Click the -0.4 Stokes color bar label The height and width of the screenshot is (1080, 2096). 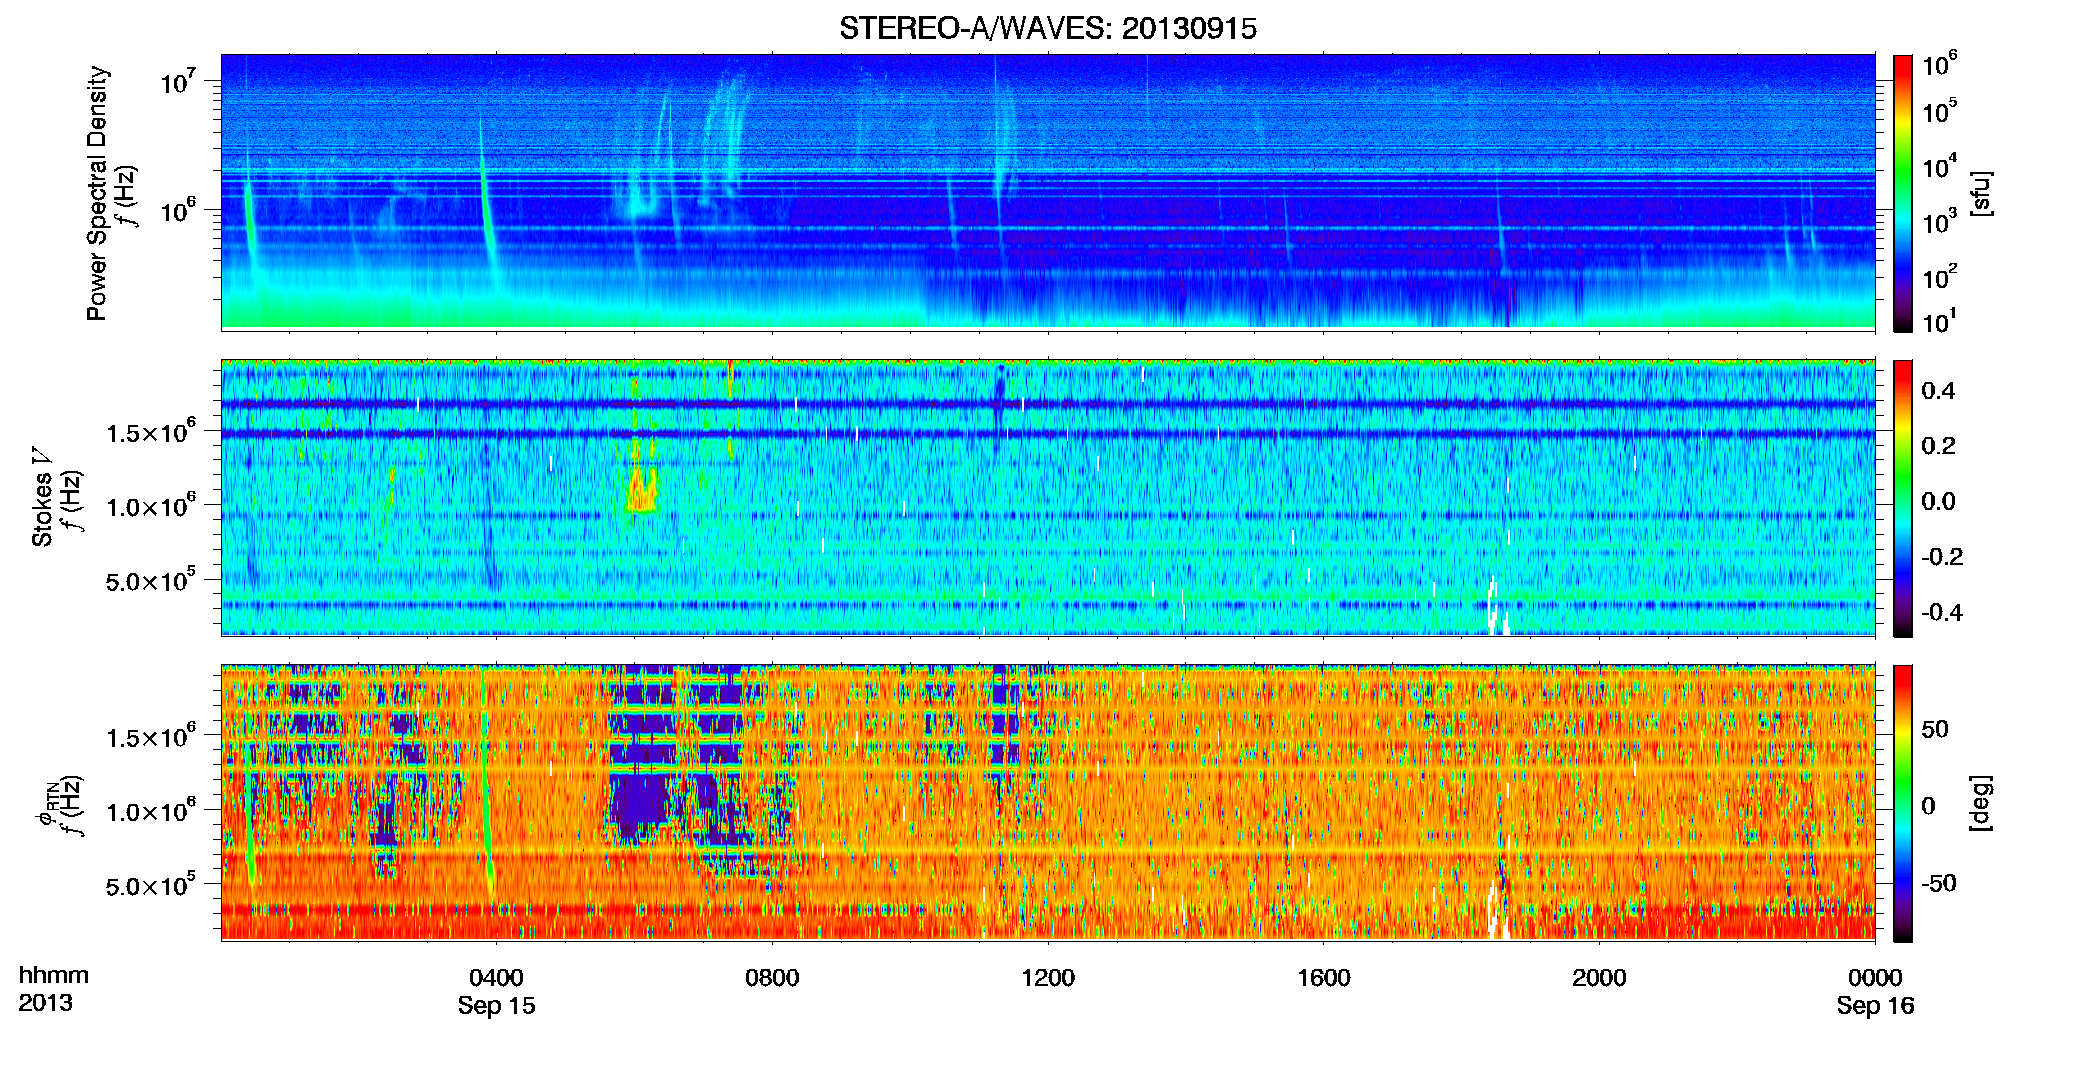coord(1942,613)
